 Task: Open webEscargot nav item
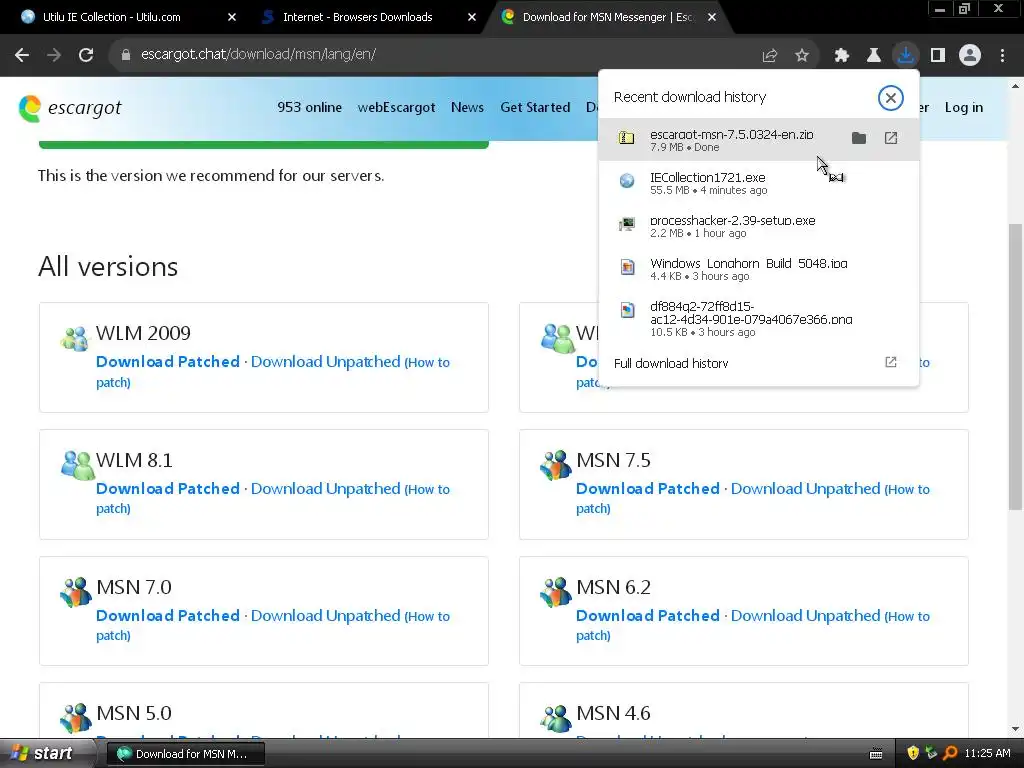coord(396,108)
